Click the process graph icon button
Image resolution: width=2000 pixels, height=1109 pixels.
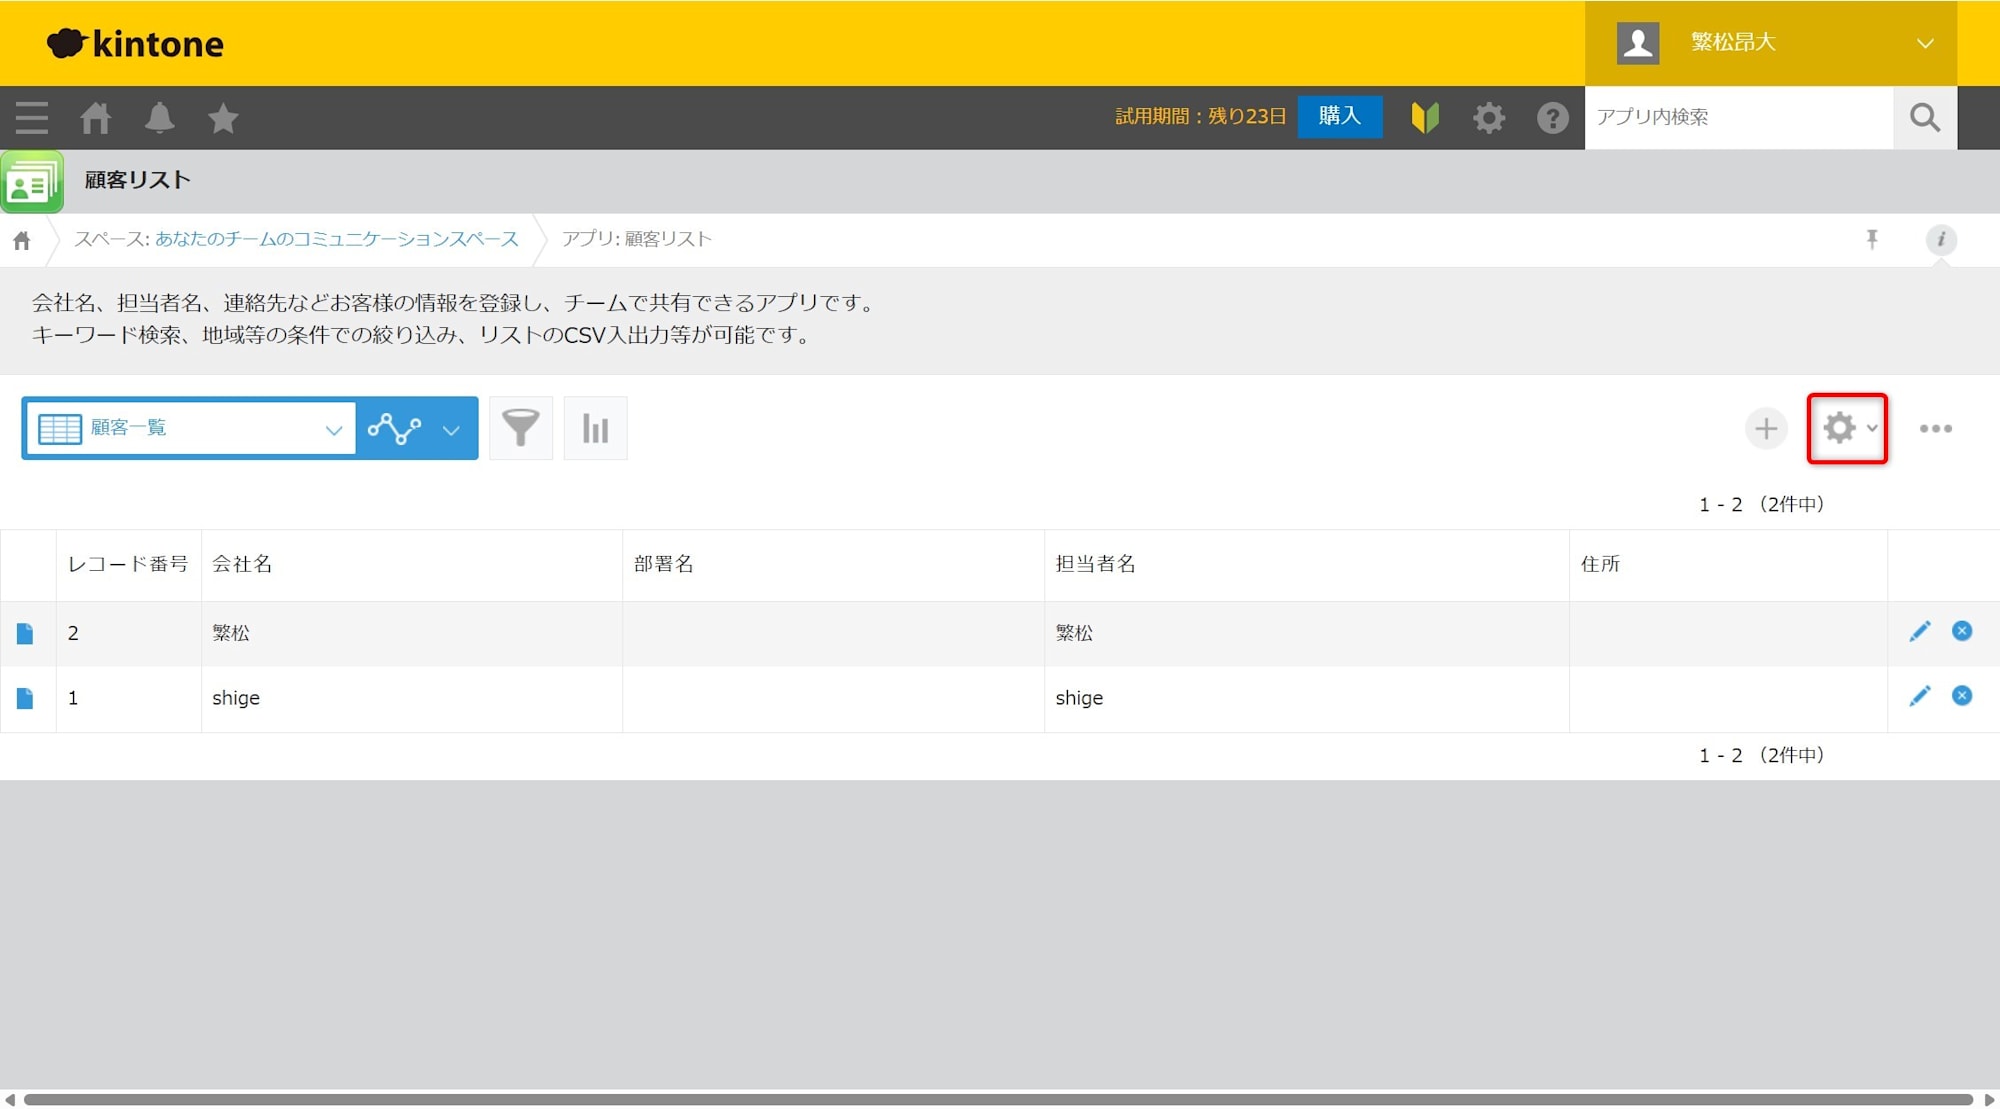(395, 428)
